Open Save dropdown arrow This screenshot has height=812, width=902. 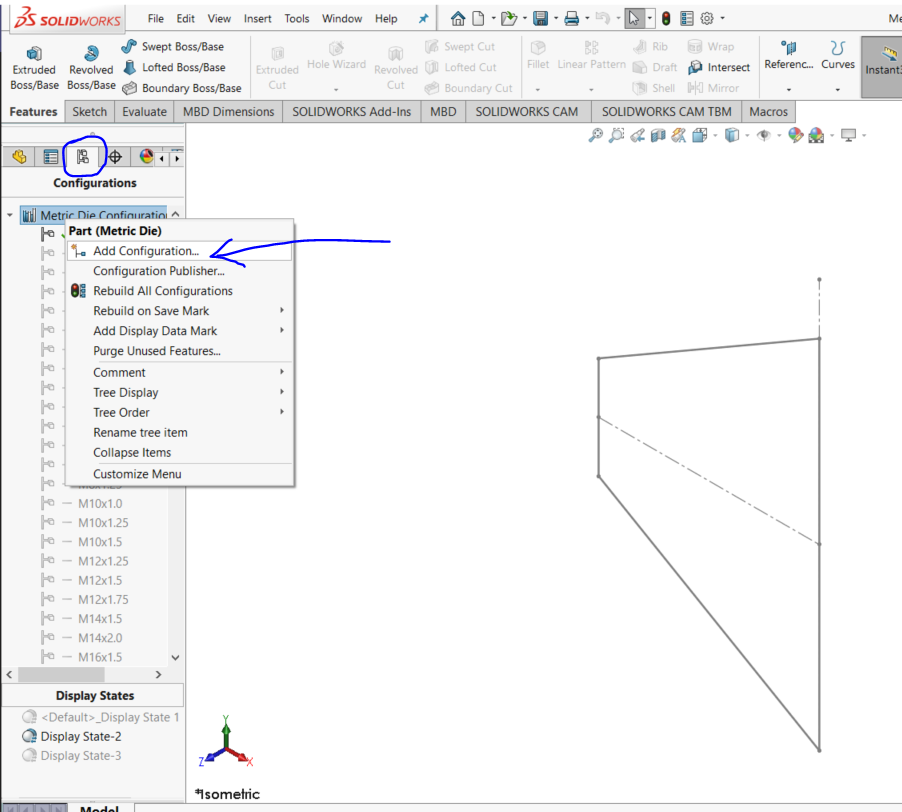tap(556, 18)
